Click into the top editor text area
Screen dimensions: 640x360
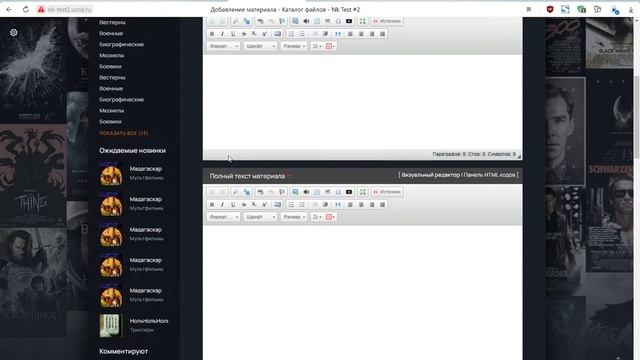tap(362, 102)
